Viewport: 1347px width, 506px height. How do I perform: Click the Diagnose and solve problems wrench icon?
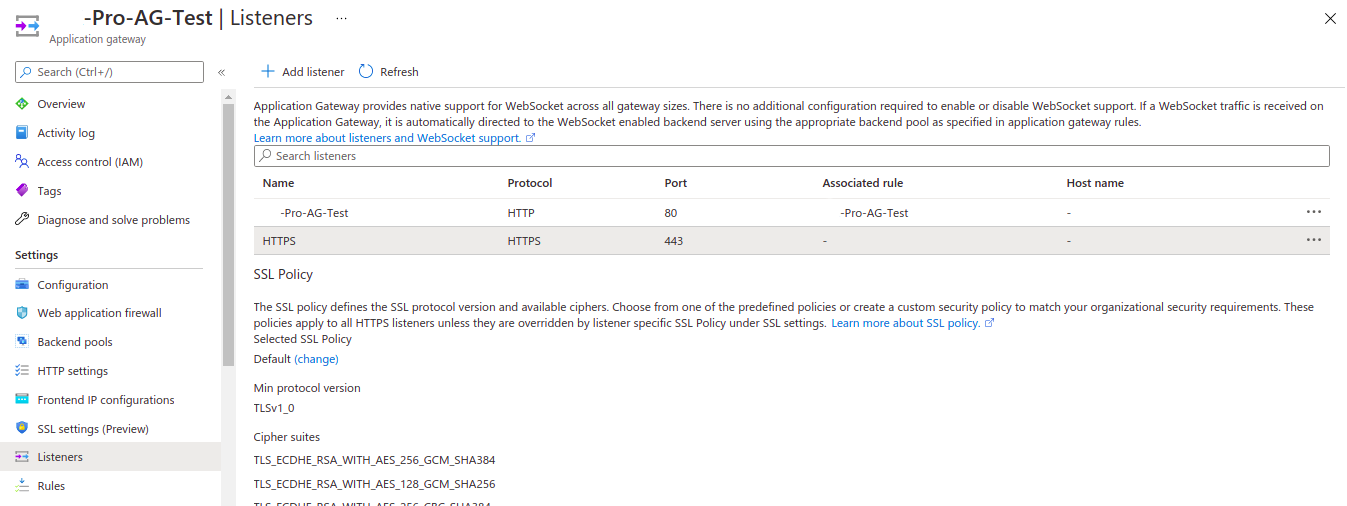point(22,220)
